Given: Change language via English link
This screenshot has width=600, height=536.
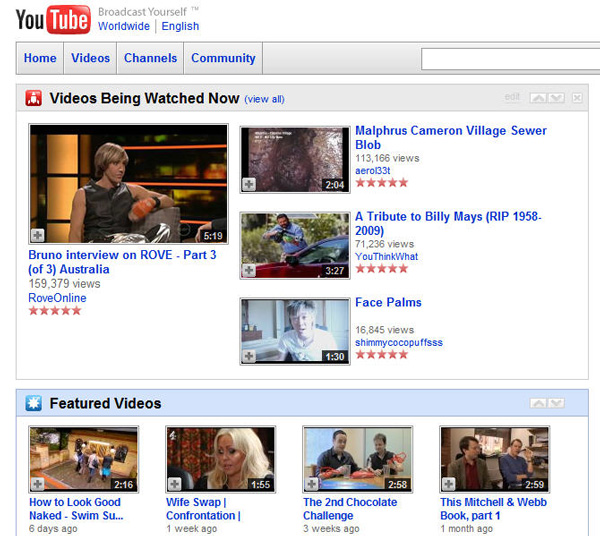Looking at the screenshot, I should (x=180, y=26).
